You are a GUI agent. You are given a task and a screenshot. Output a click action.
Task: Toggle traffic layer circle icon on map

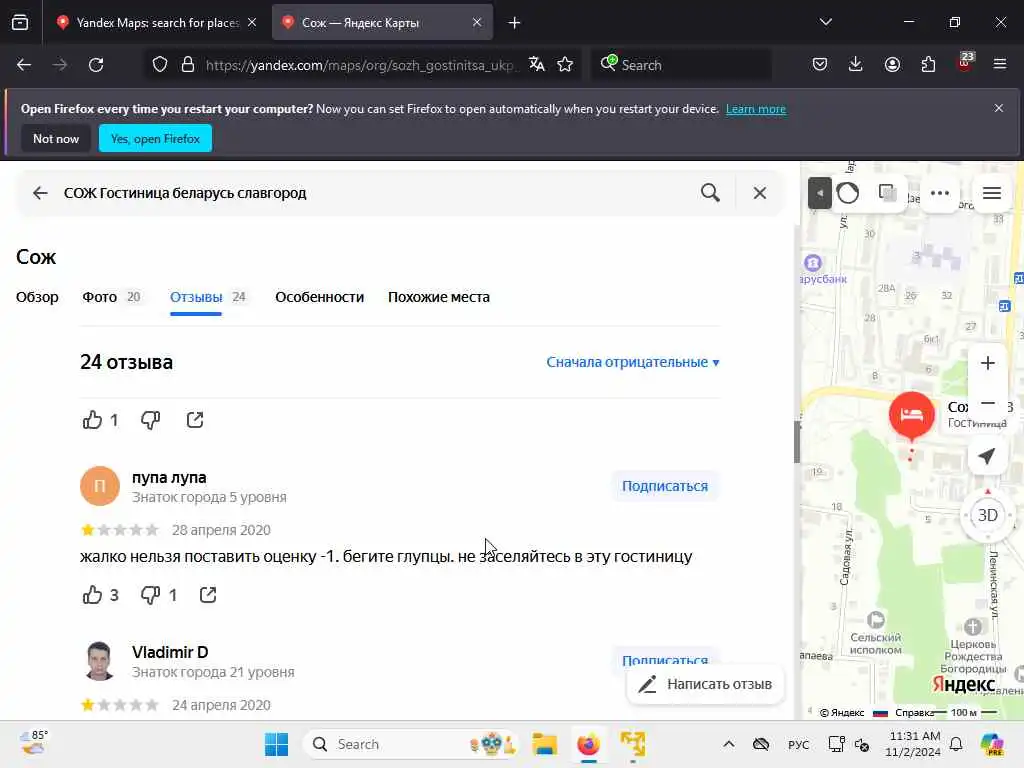tap(848, 193)
